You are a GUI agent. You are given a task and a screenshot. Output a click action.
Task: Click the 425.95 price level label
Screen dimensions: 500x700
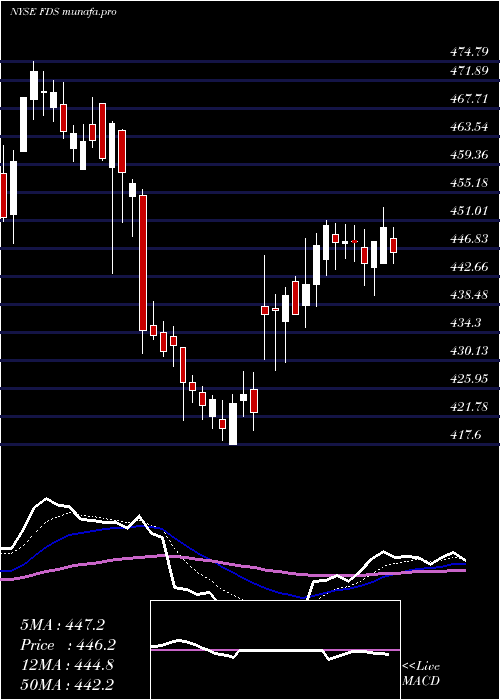tap(469, 379)
